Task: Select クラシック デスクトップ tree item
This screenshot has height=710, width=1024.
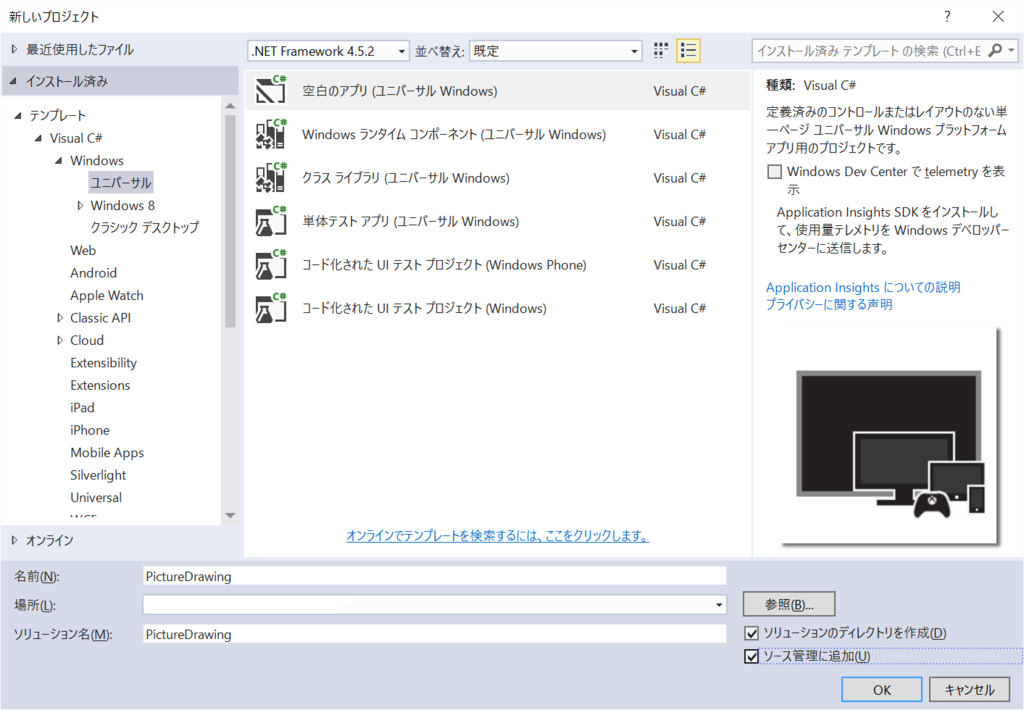Action: coord(144,228)
